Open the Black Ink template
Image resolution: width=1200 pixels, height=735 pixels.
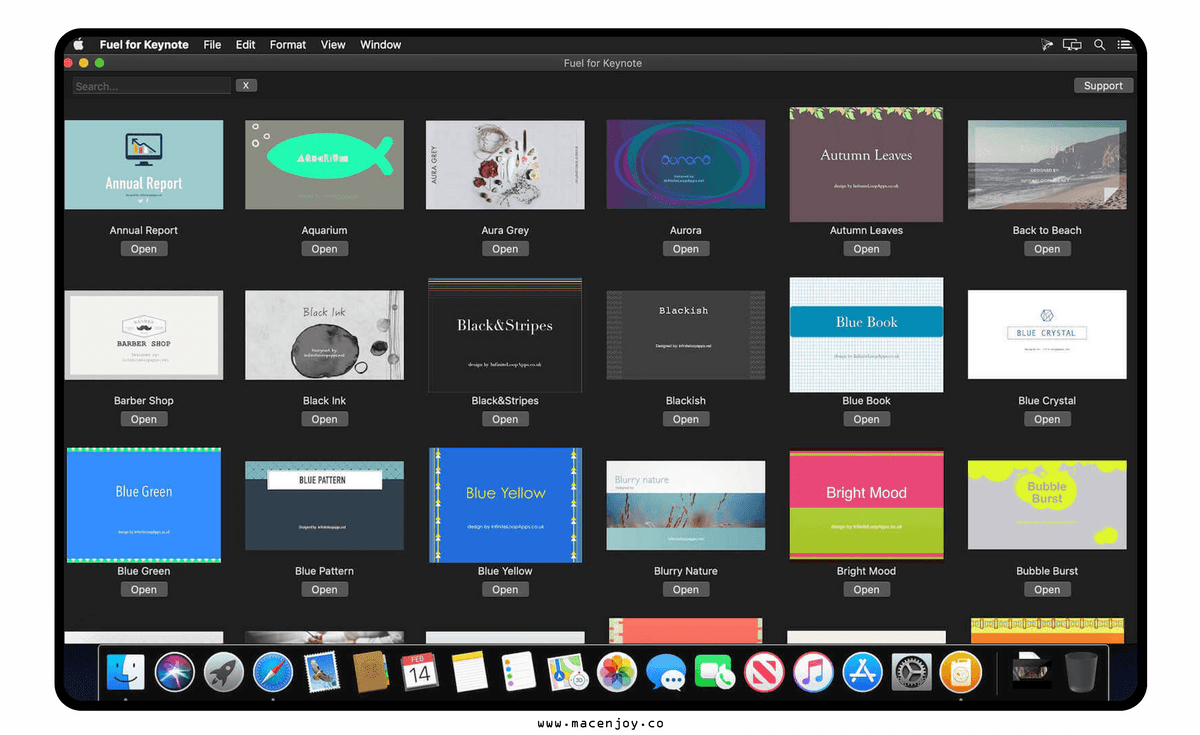pyautogui.click(x=325, y=419)
